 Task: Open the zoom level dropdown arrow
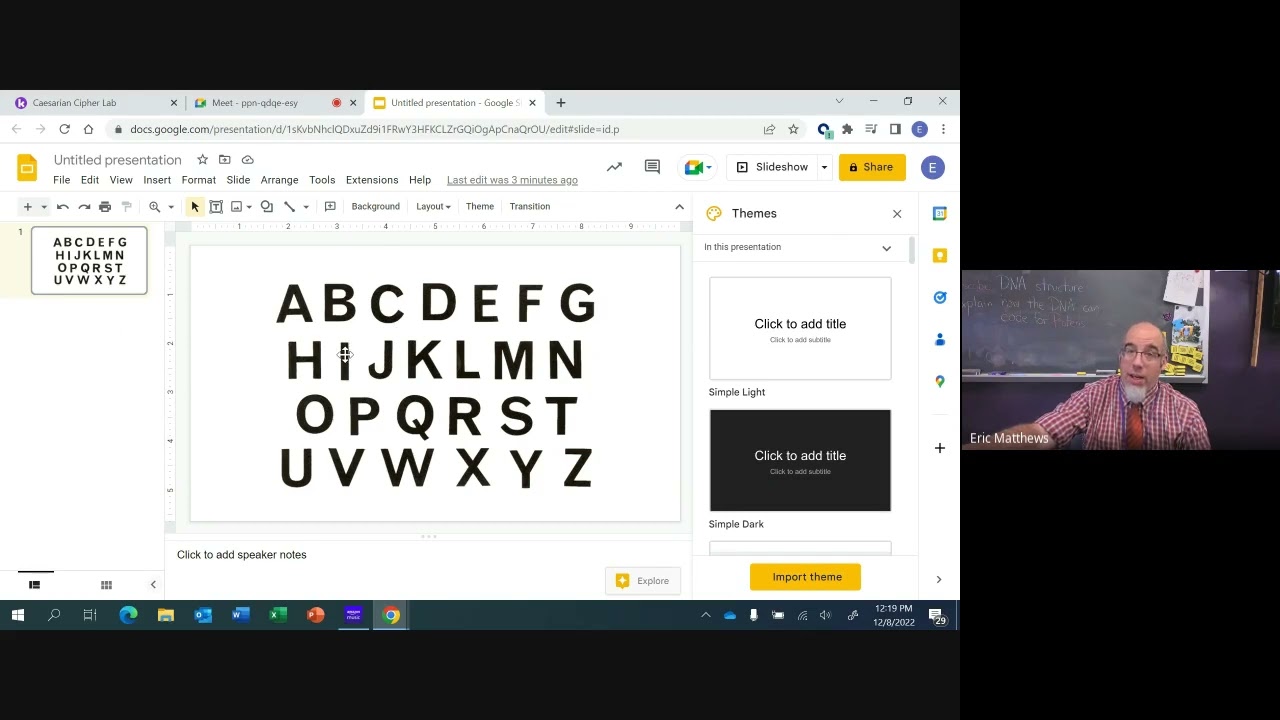tap(171, 207)
